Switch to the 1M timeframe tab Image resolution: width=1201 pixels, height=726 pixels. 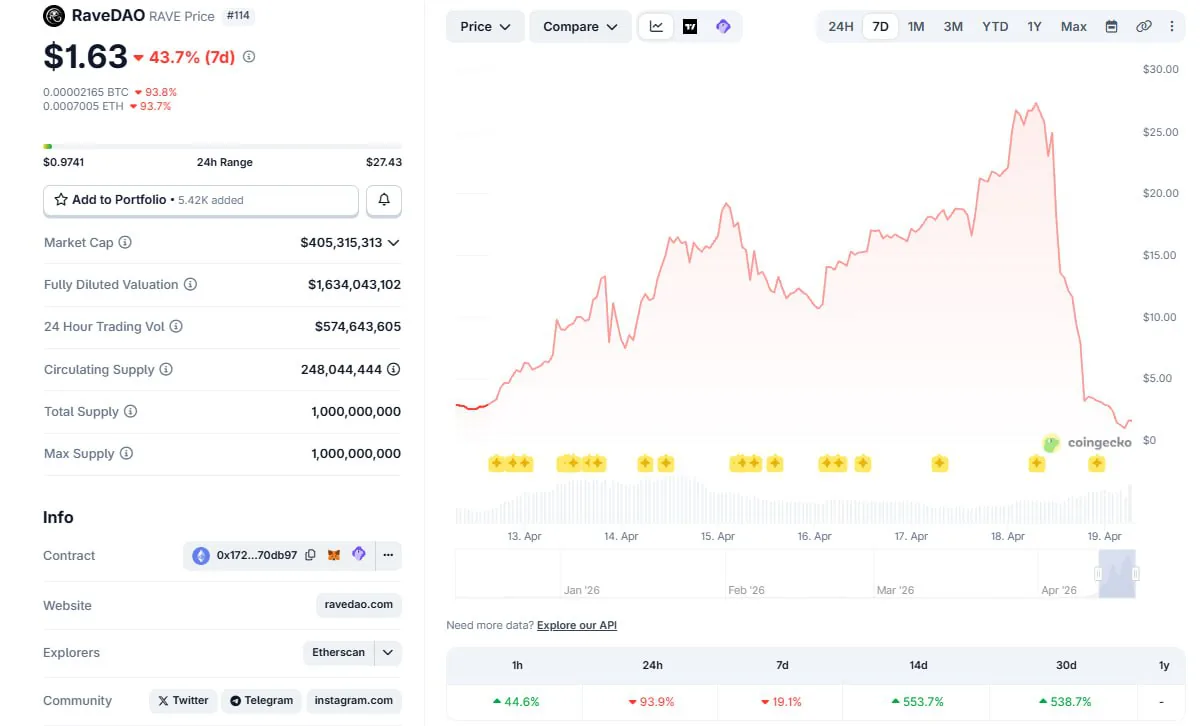pos(916,26)
